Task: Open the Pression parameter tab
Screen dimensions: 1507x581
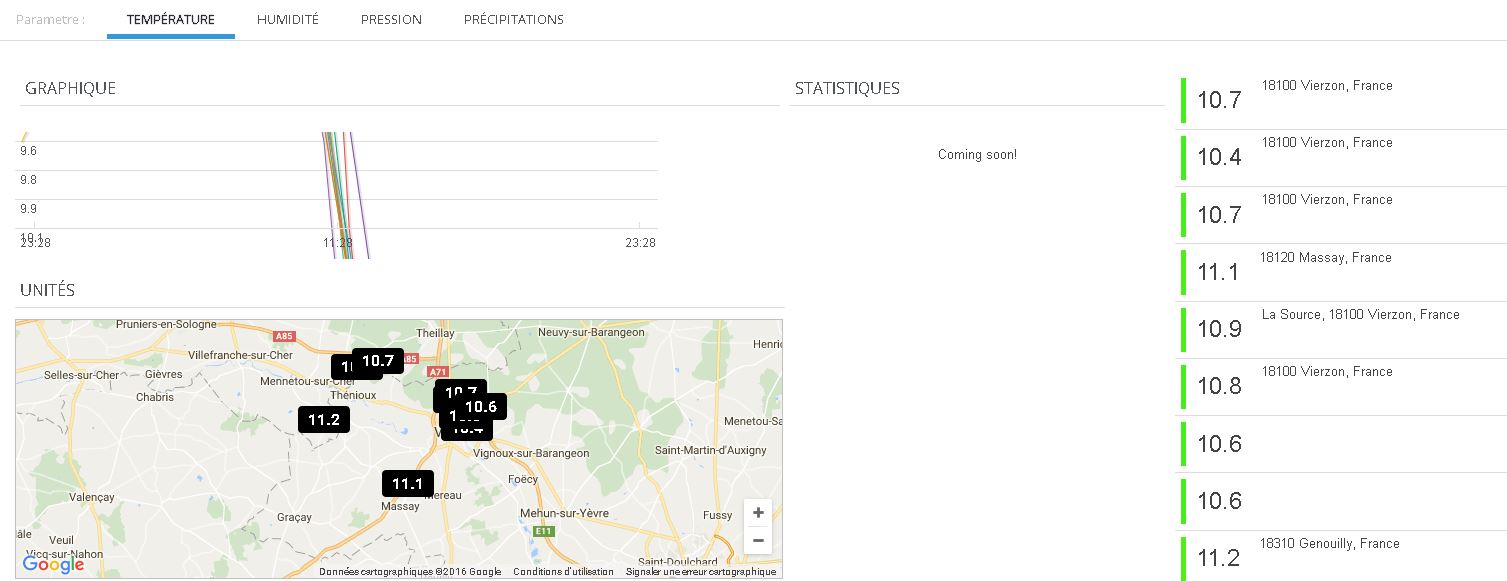Action: click(391, 20)
